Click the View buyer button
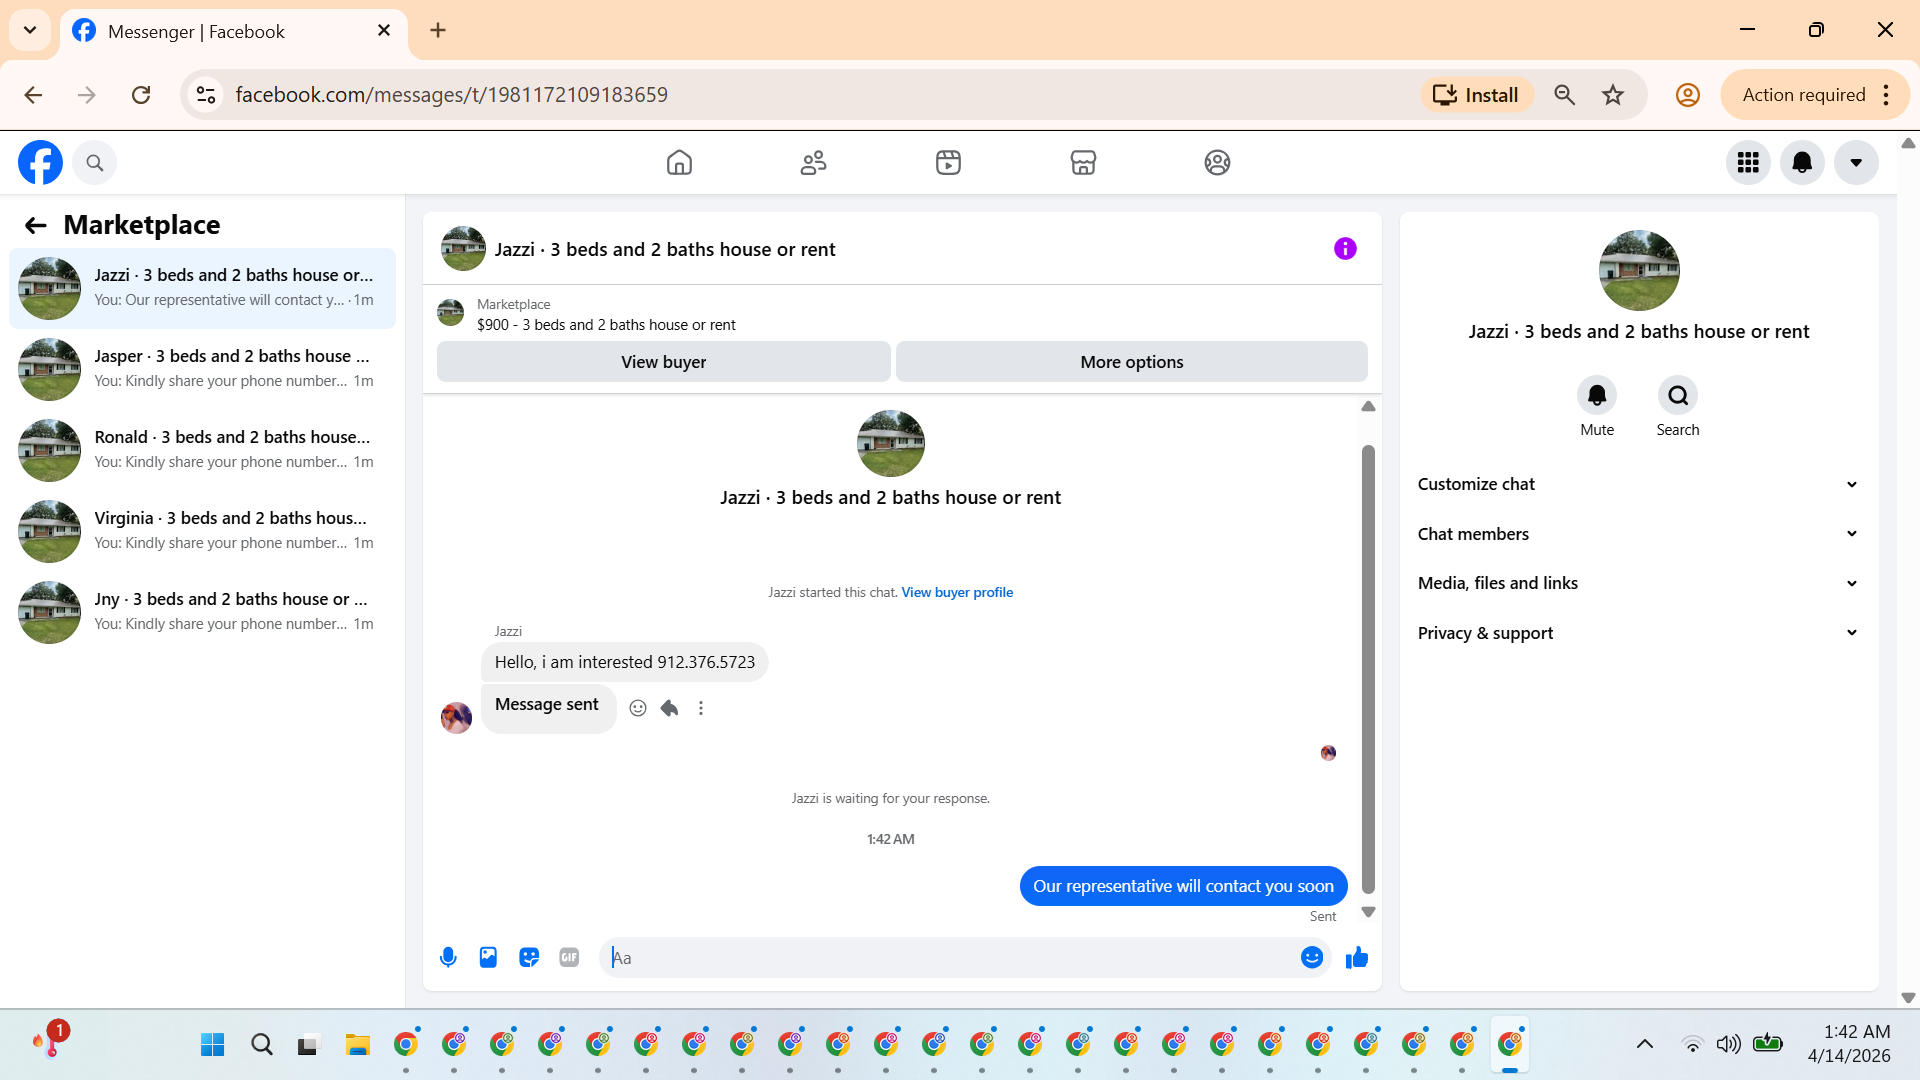Screen dimensions: 1920x1080 point(663,362)
